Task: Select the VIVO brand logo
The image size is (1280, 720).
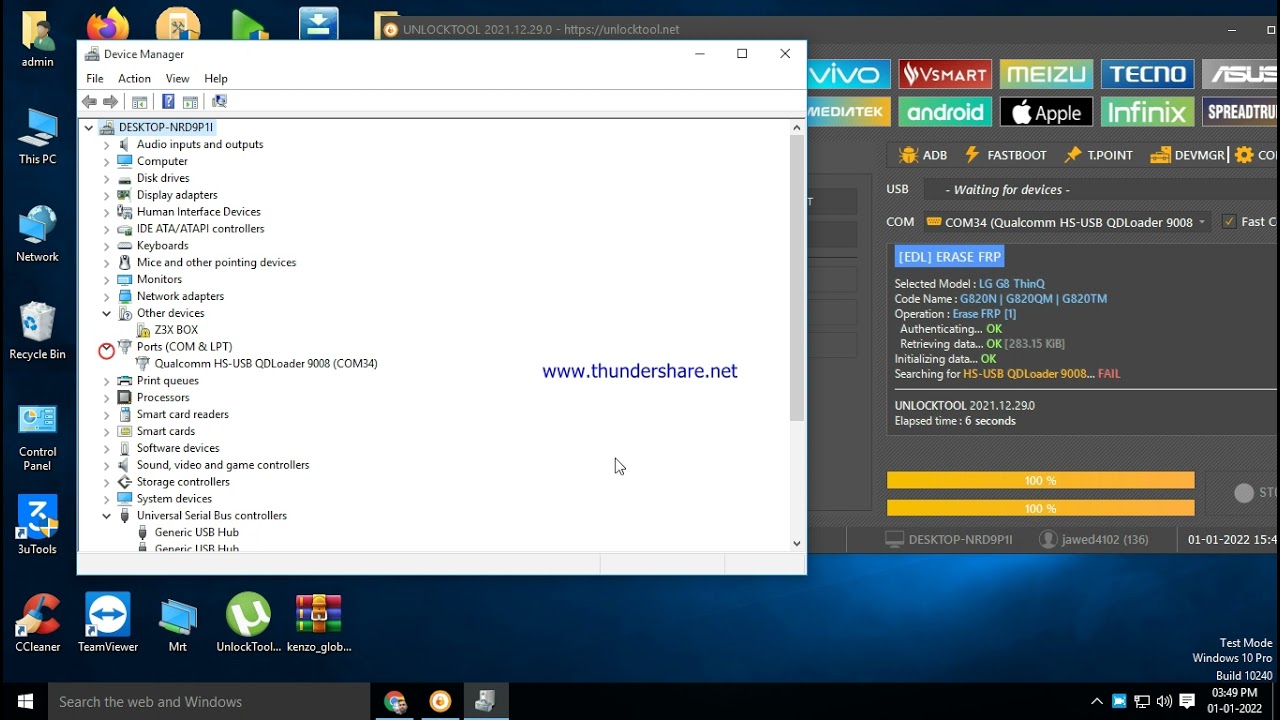Action: 847,74
